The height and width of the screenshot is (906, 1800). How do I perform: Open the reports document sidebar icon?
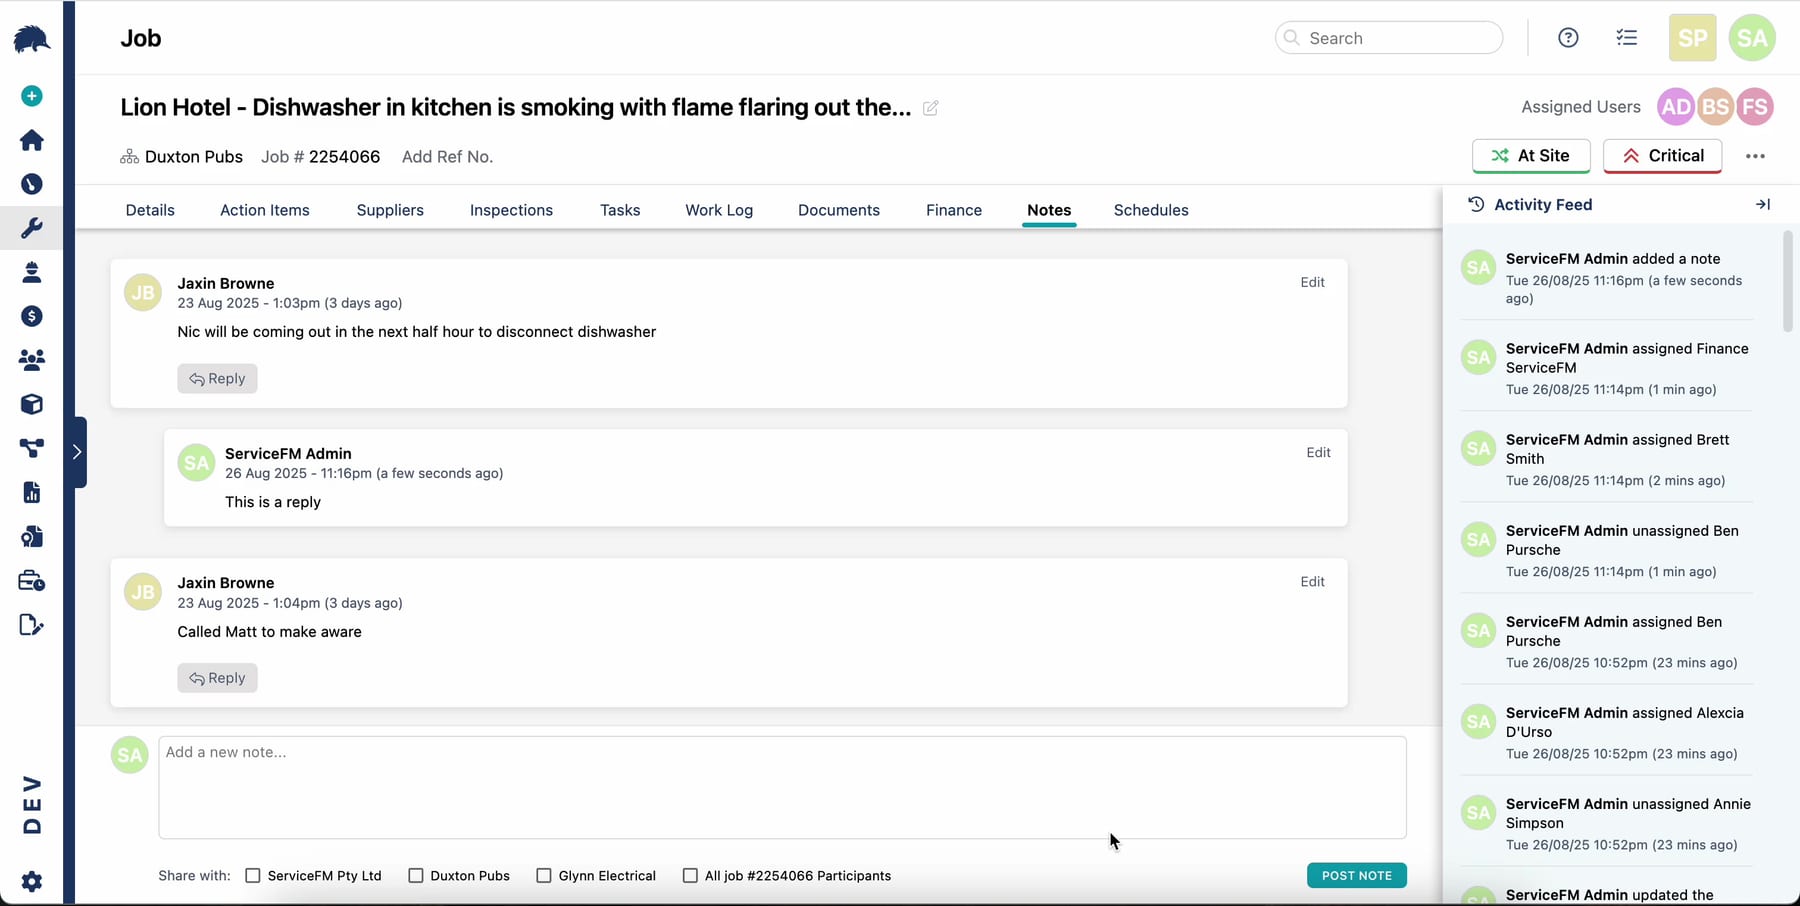(x=32, y=492)
